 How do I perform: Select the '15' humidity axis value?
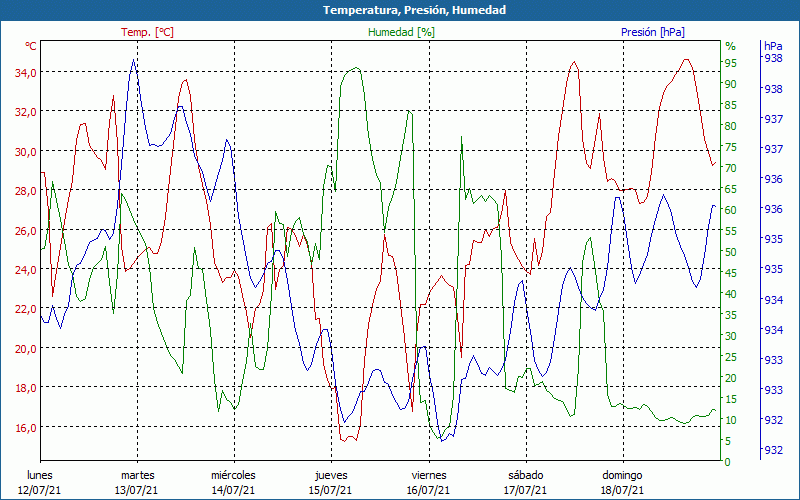(731, 399)
